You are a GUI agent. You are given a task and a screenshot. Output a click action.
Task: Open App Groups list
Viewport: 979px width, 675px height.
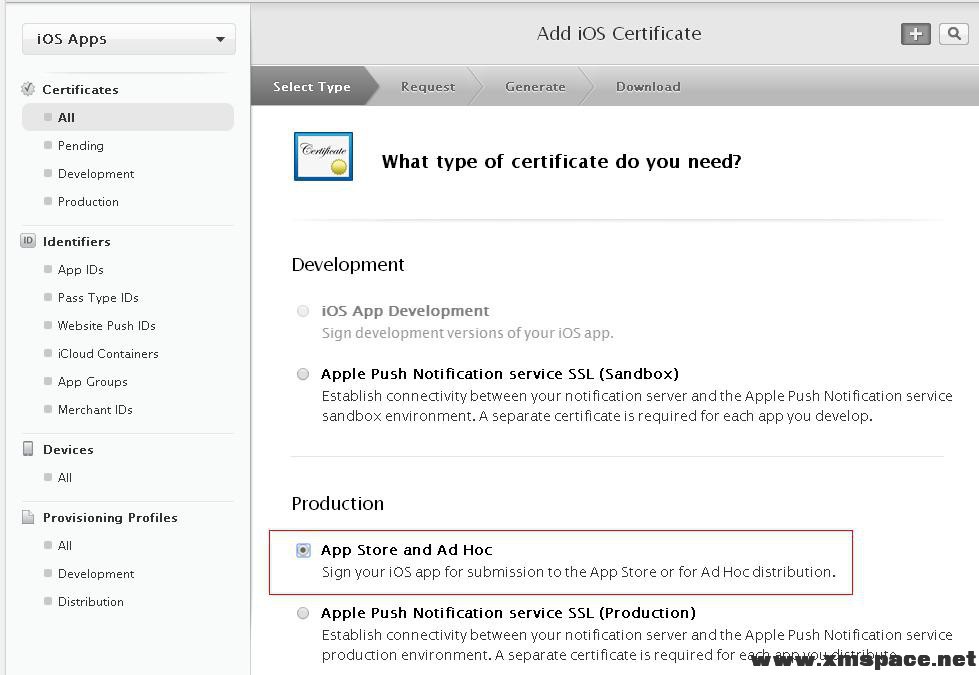[x=92, y=382]
